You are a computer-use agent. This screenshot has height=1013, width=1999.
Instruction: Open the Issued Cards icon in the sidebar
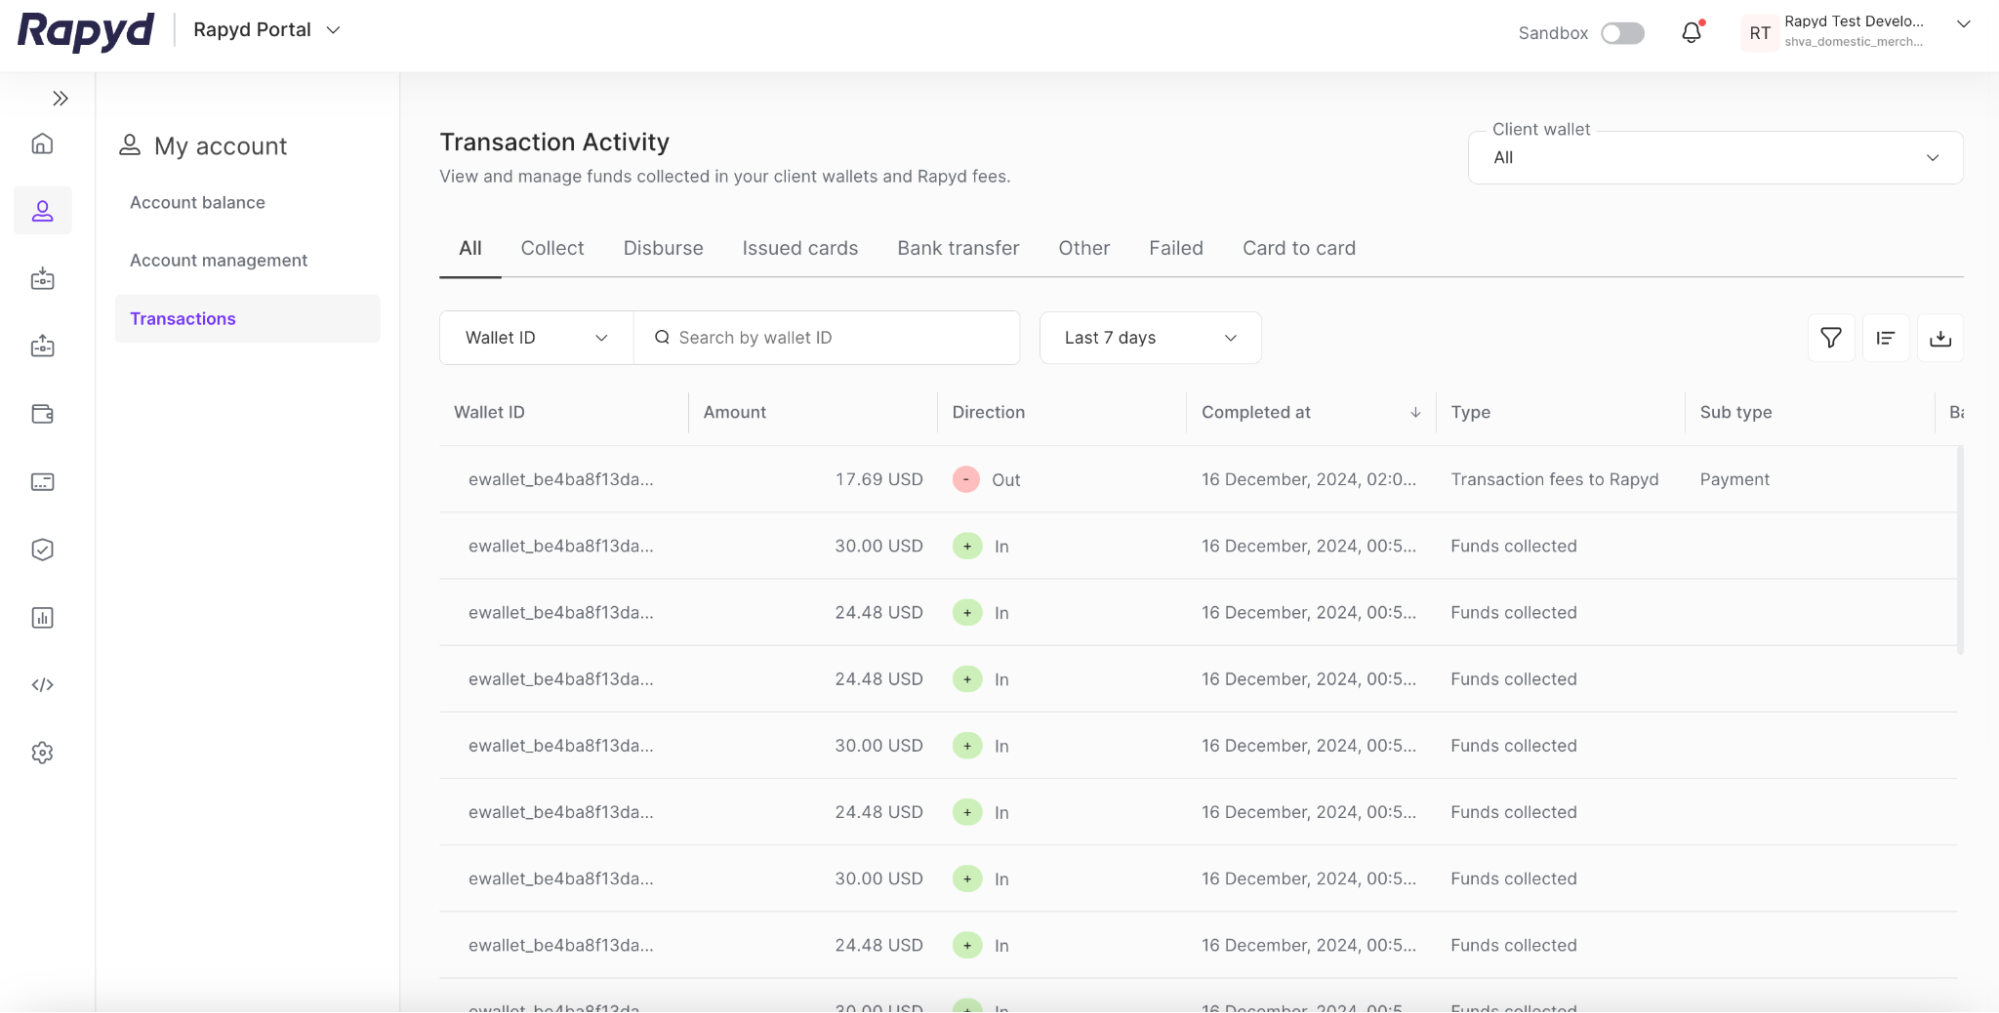tap(42, 481)
